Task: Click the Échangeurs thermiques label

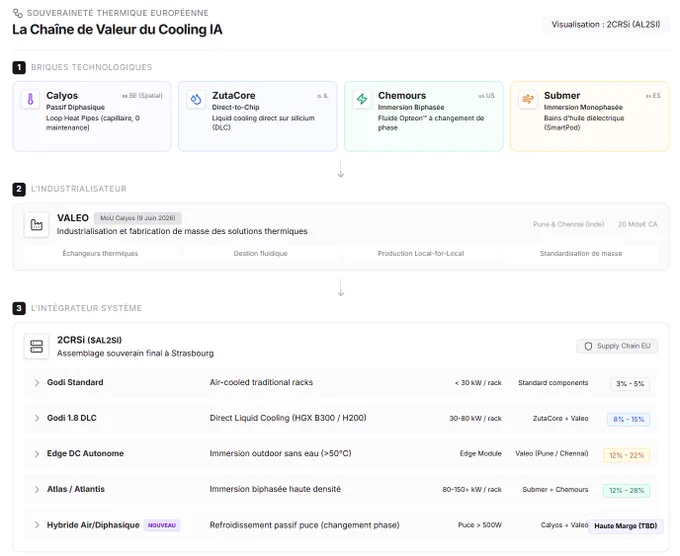Action: (100, 253)
